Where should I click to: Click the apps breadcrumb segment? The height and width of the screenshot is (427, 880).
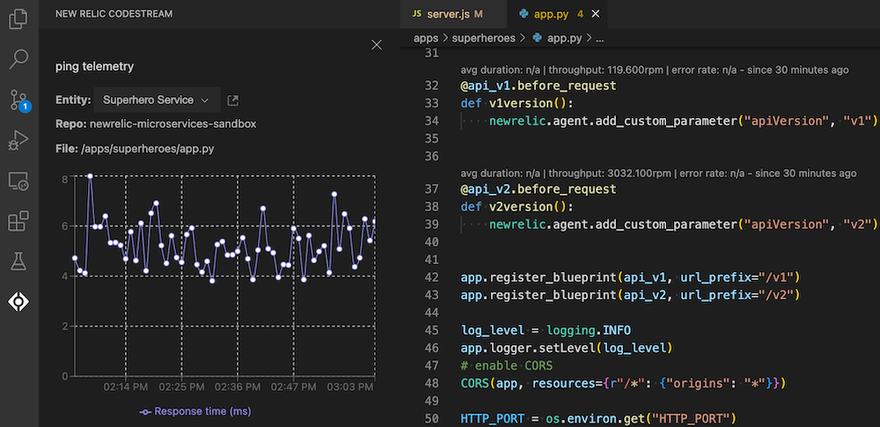tap(427, 38)
